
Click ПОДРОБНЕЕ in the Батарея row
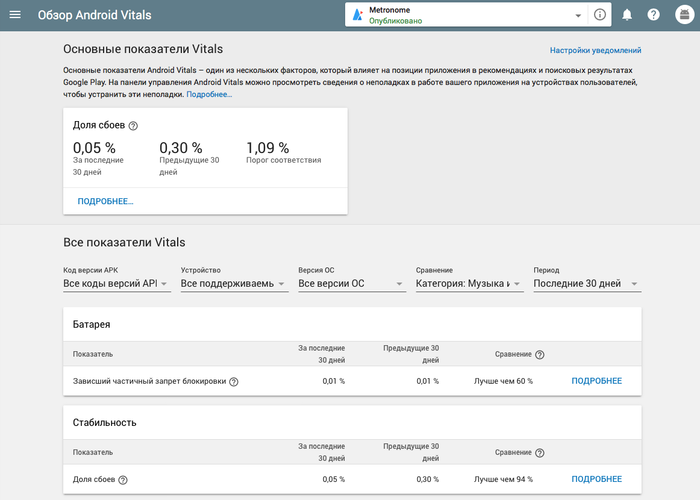point(596,381)
